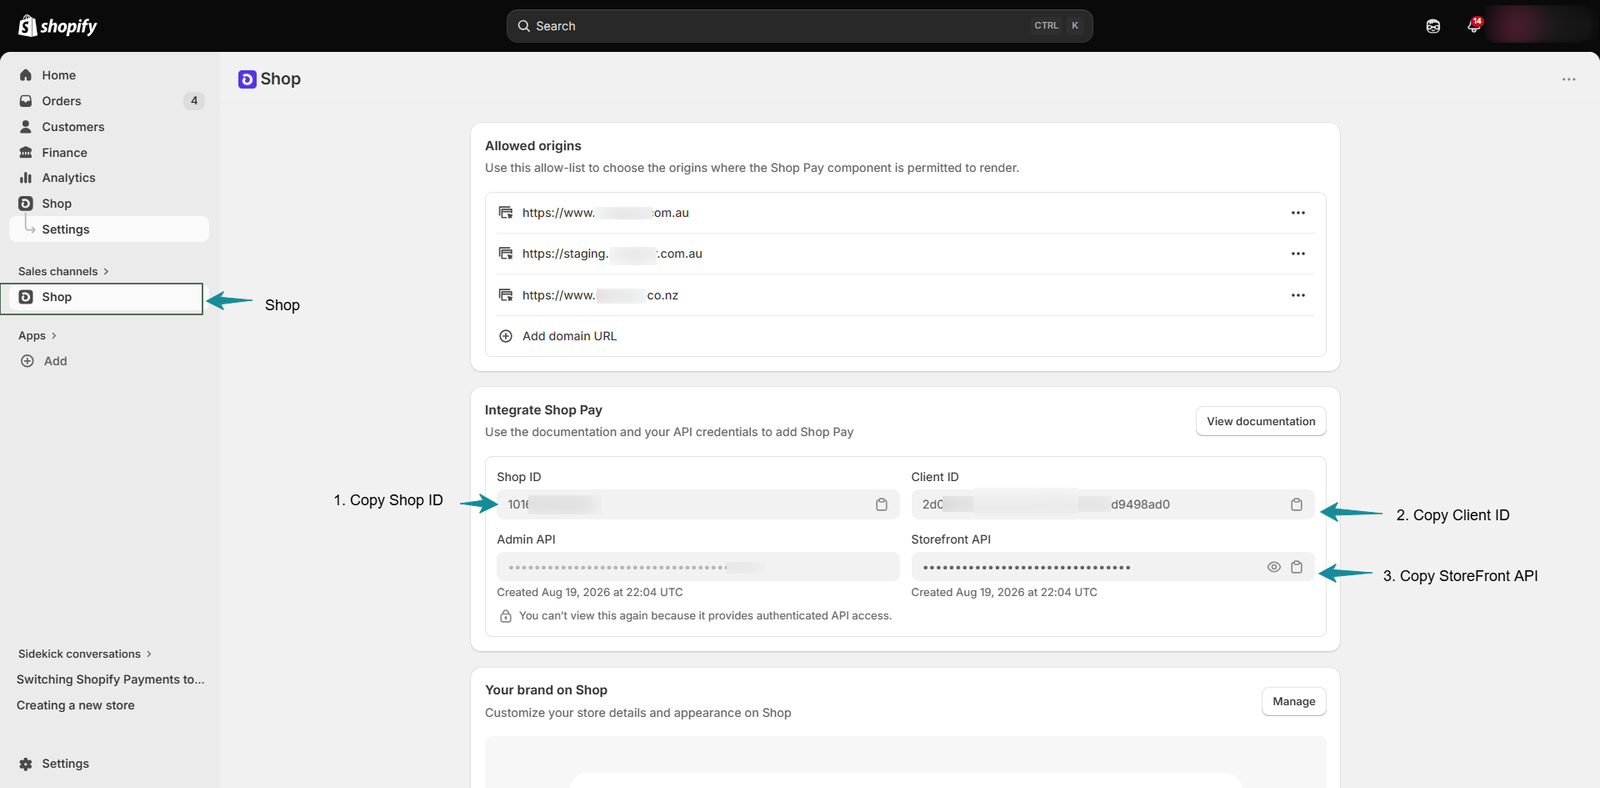Click the plus icon for Add domain URL
This screenshot has width=1600, height=788.
(x=506, y=336)
